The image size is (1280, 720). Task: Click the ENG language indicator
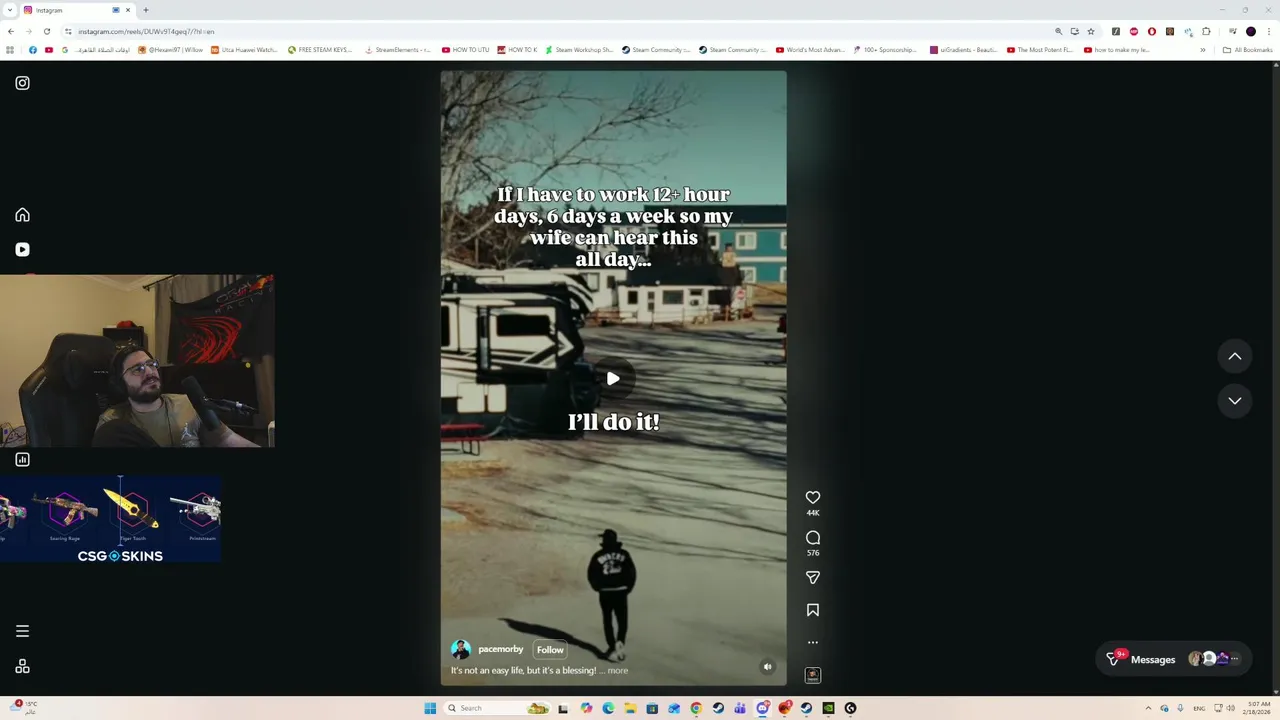(x=1199, y=708)
